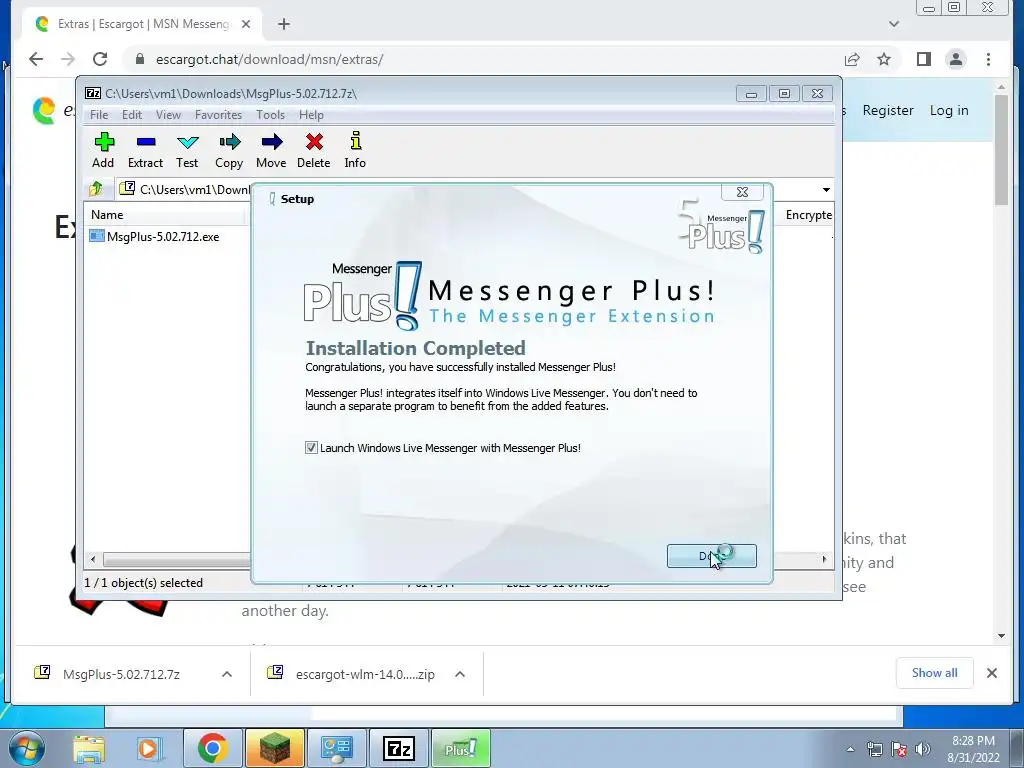
Task: Close the Extras Escargot tab
Action: (246, 24)
